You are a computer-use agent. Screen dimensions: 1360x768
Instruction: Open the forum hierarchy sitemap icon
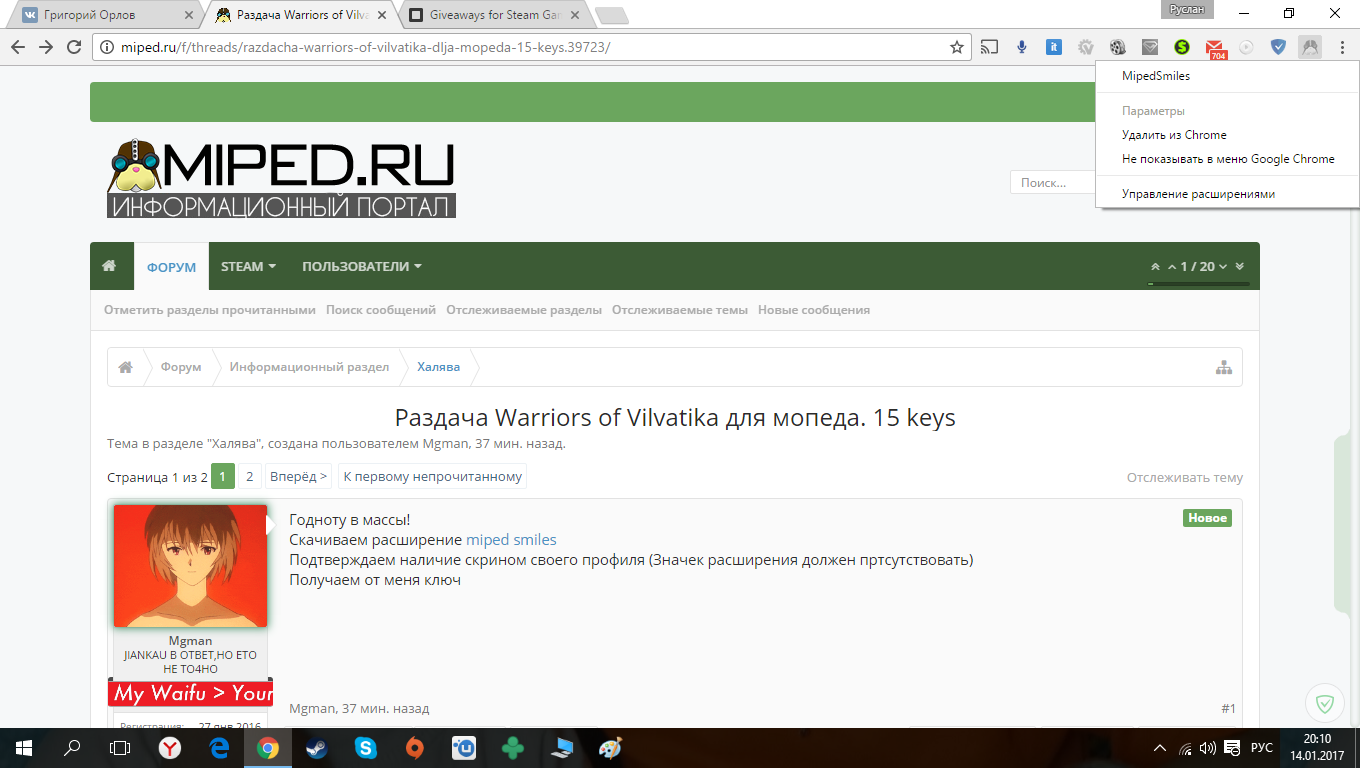click(x=1224, y=367)
